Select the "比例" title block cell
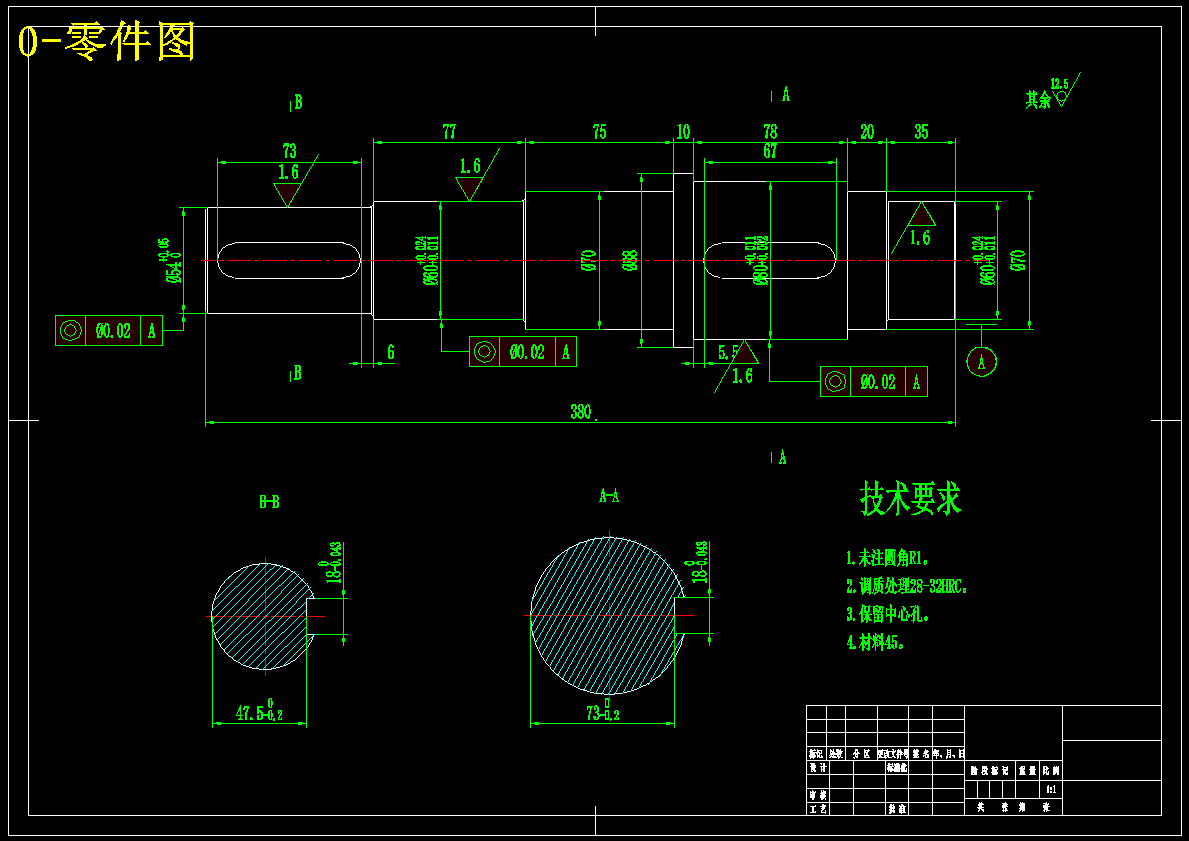 pyautogui.click(x=1051, y=770)
